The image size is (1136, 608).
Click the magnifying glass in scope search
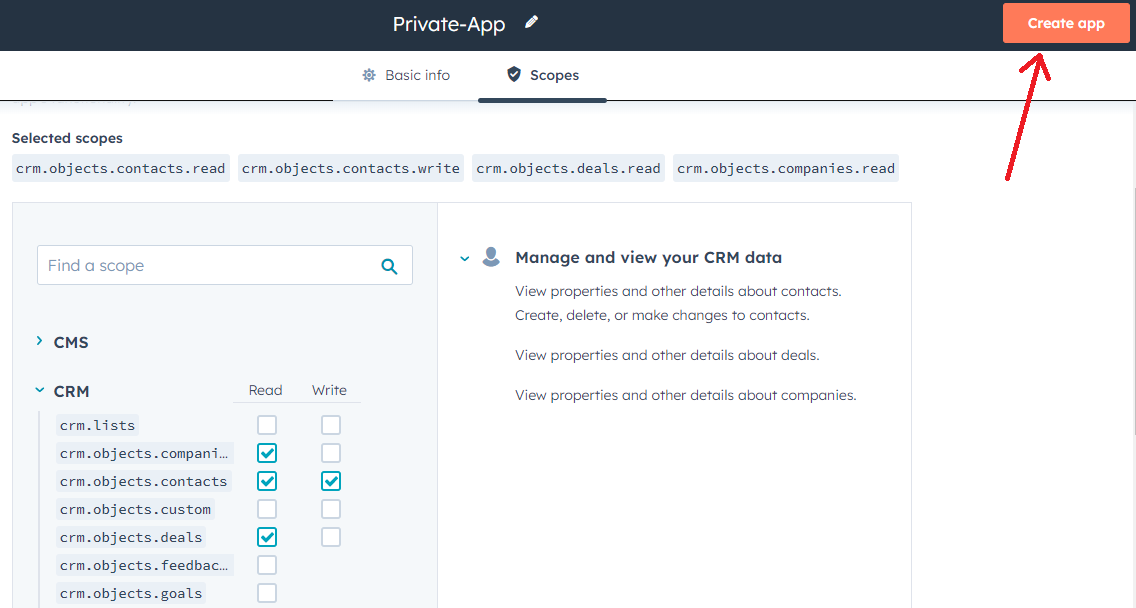click(x=389, y=265)
